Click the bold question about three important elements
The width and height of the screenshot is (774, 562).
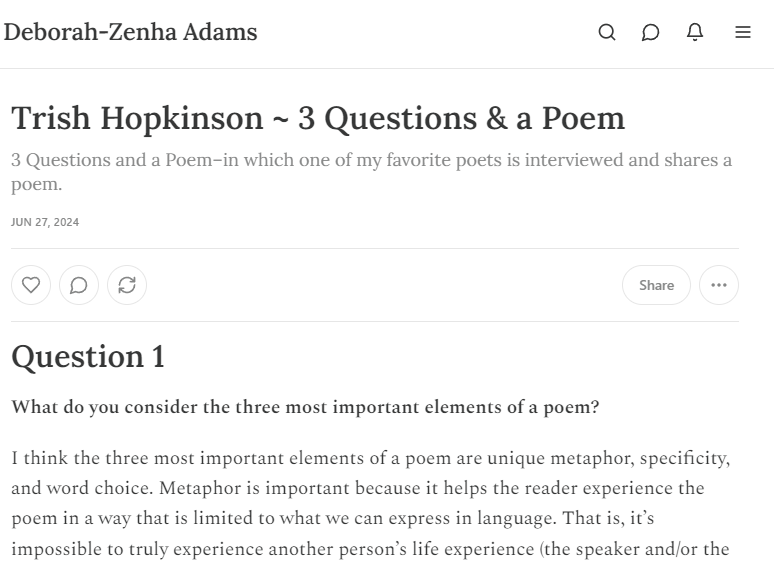[305, 407]
